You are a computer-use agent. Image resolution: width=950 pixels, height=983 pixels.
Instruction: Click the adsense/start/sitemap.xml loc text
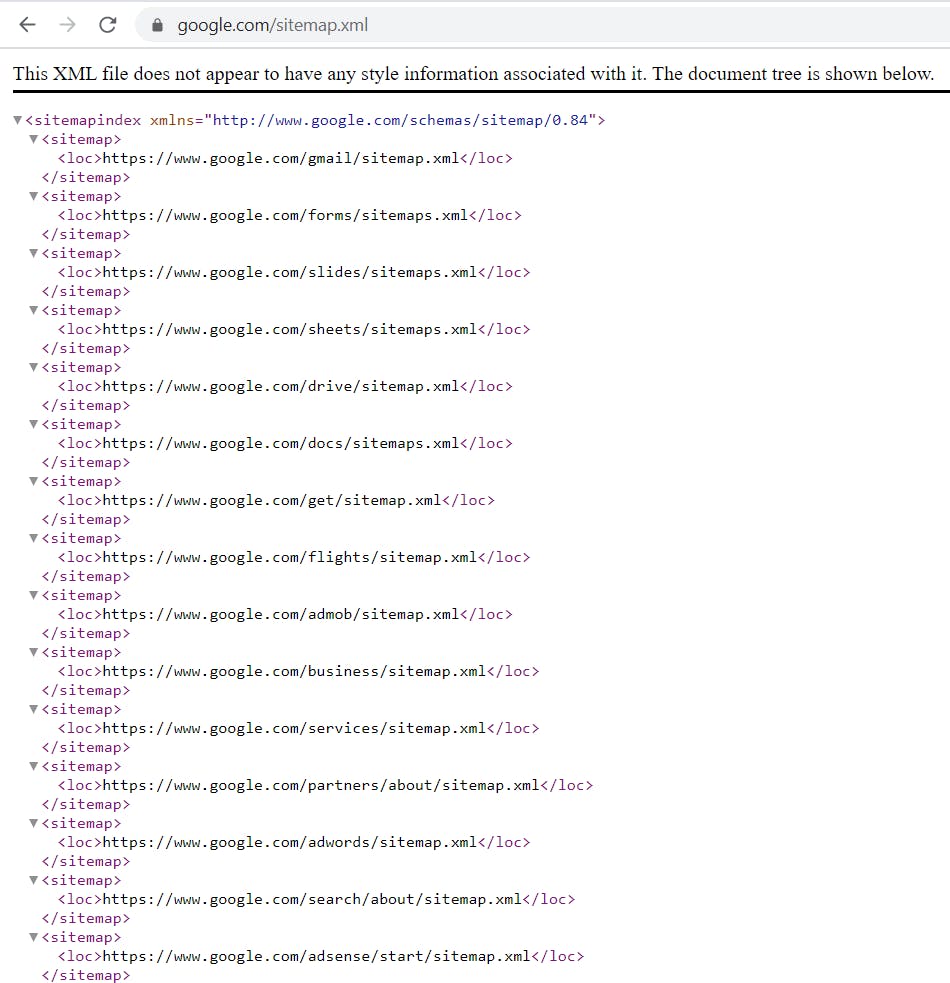(317, 957)
